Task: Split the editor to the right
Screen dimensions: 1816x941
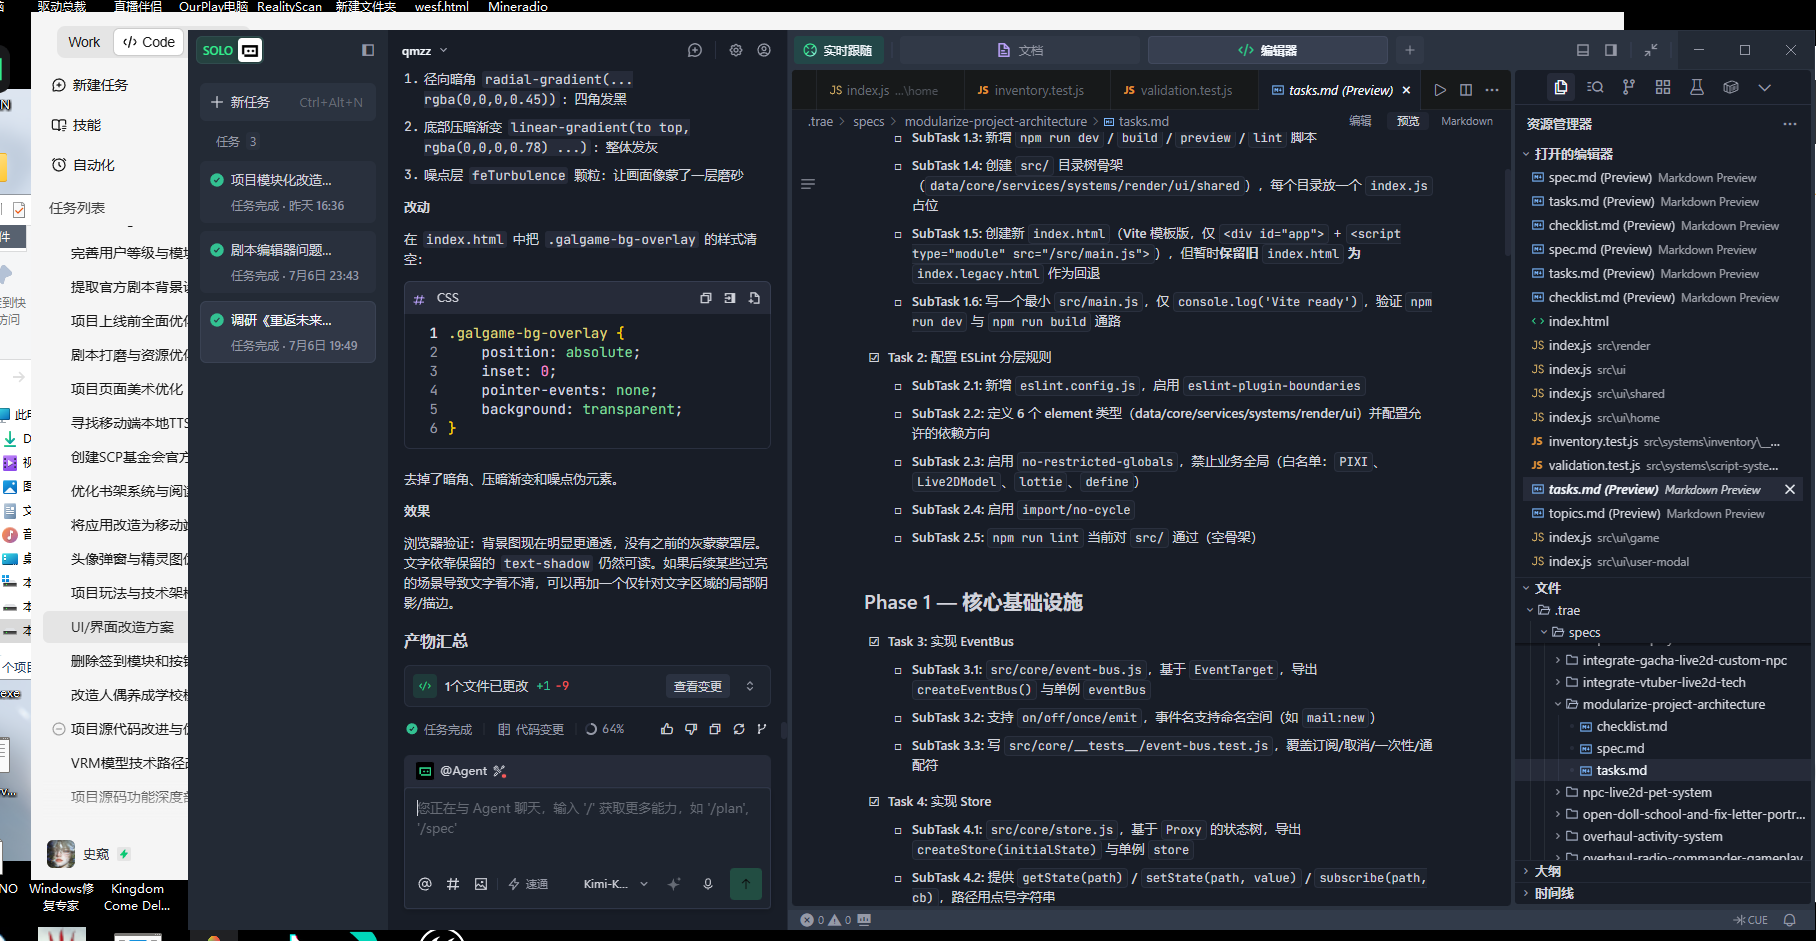Action: coord(1466,90)
